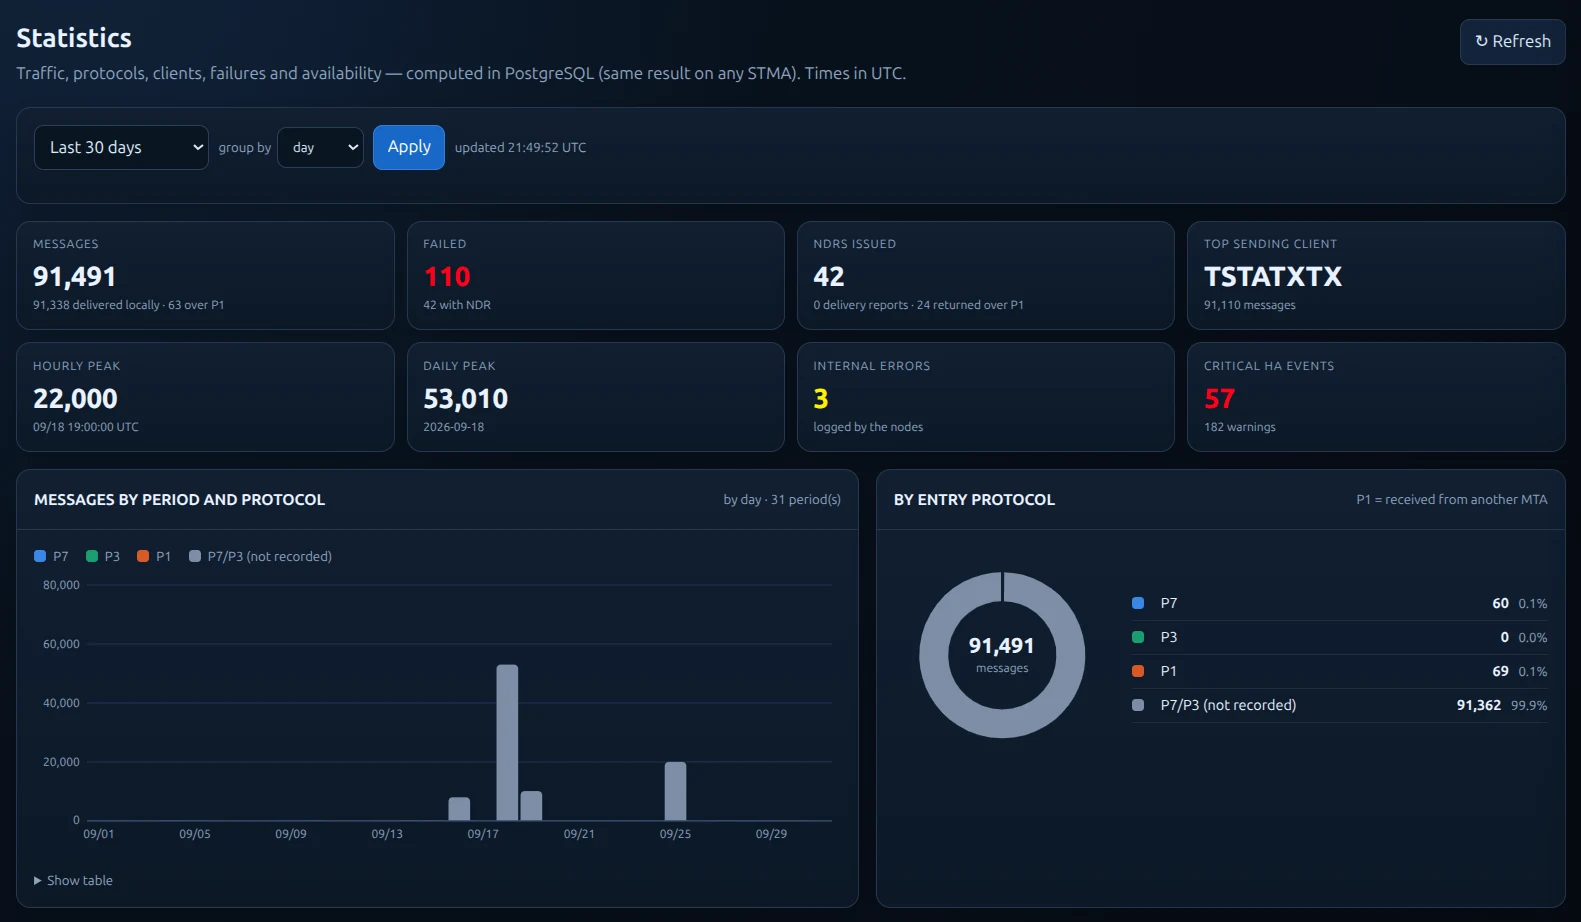Image resolution: width=1581 pixels, height=922 pixels.
Task: Click the green P3 chart legend swatch
Action: point(92,556)
